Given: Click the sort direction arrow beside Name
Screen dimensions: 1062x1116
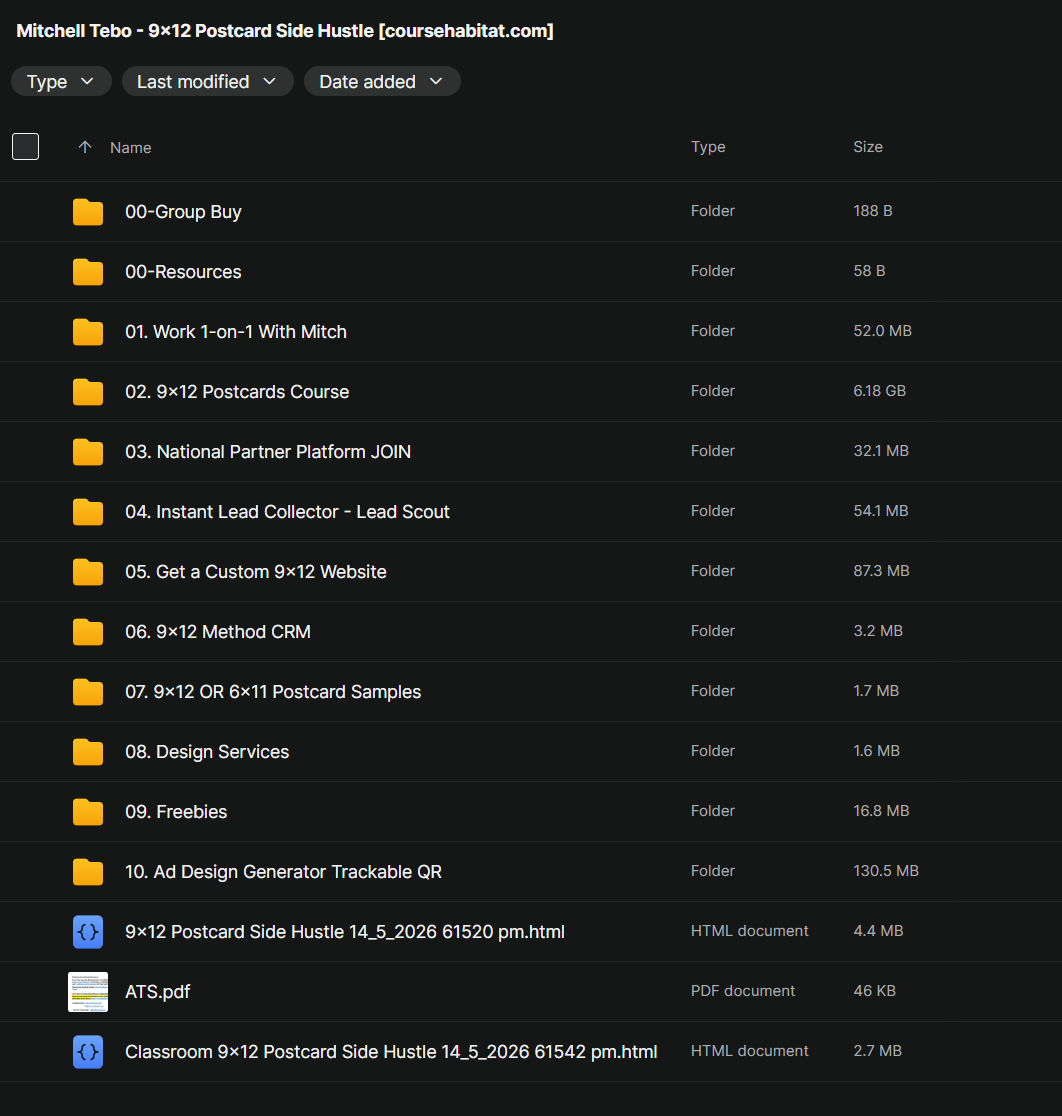Looking at the screenshot, I should point(85,147).
